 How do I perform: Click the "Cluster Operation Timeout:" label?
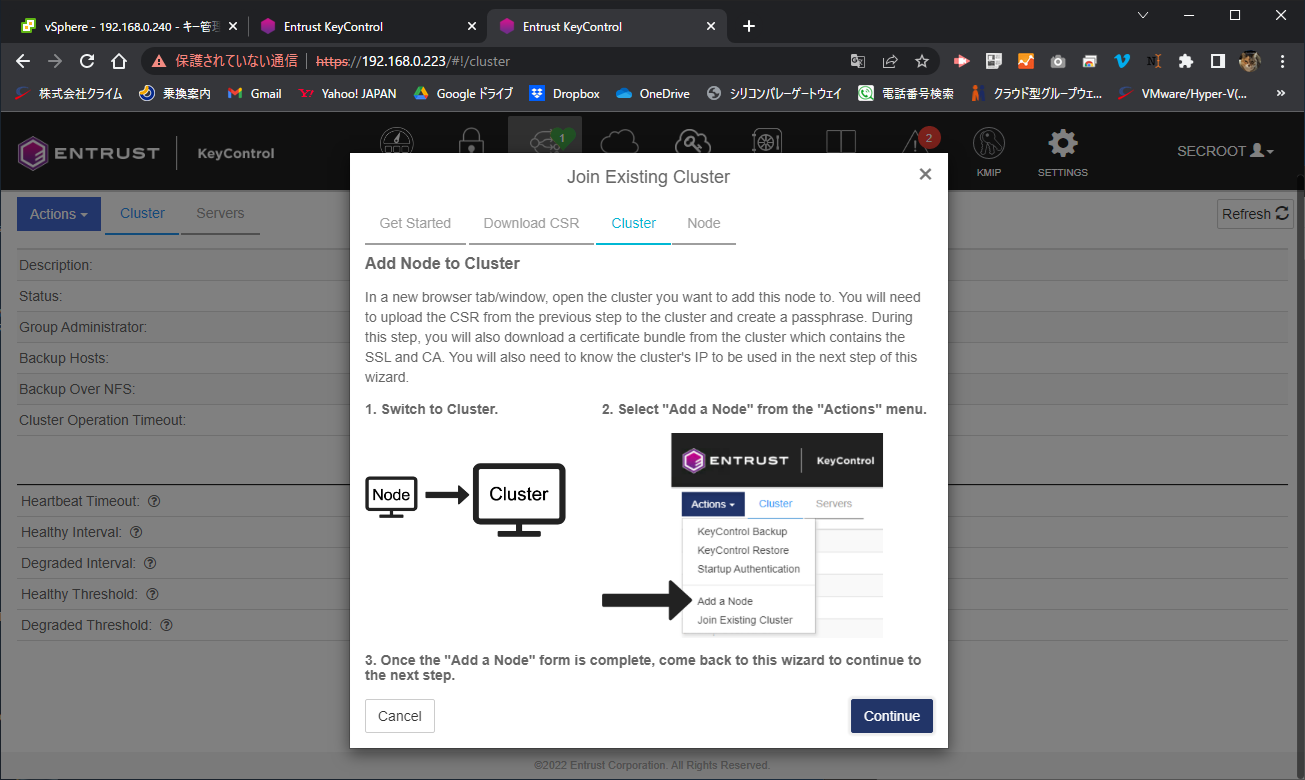(x=102, y=420)
